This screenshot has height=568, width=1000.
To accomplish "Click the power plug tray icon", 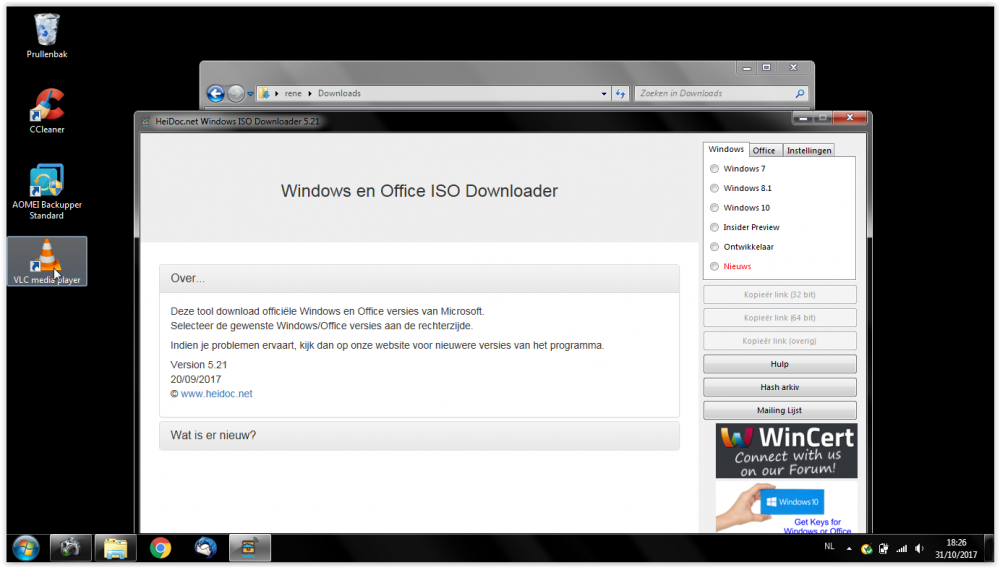I will [883, 549].
